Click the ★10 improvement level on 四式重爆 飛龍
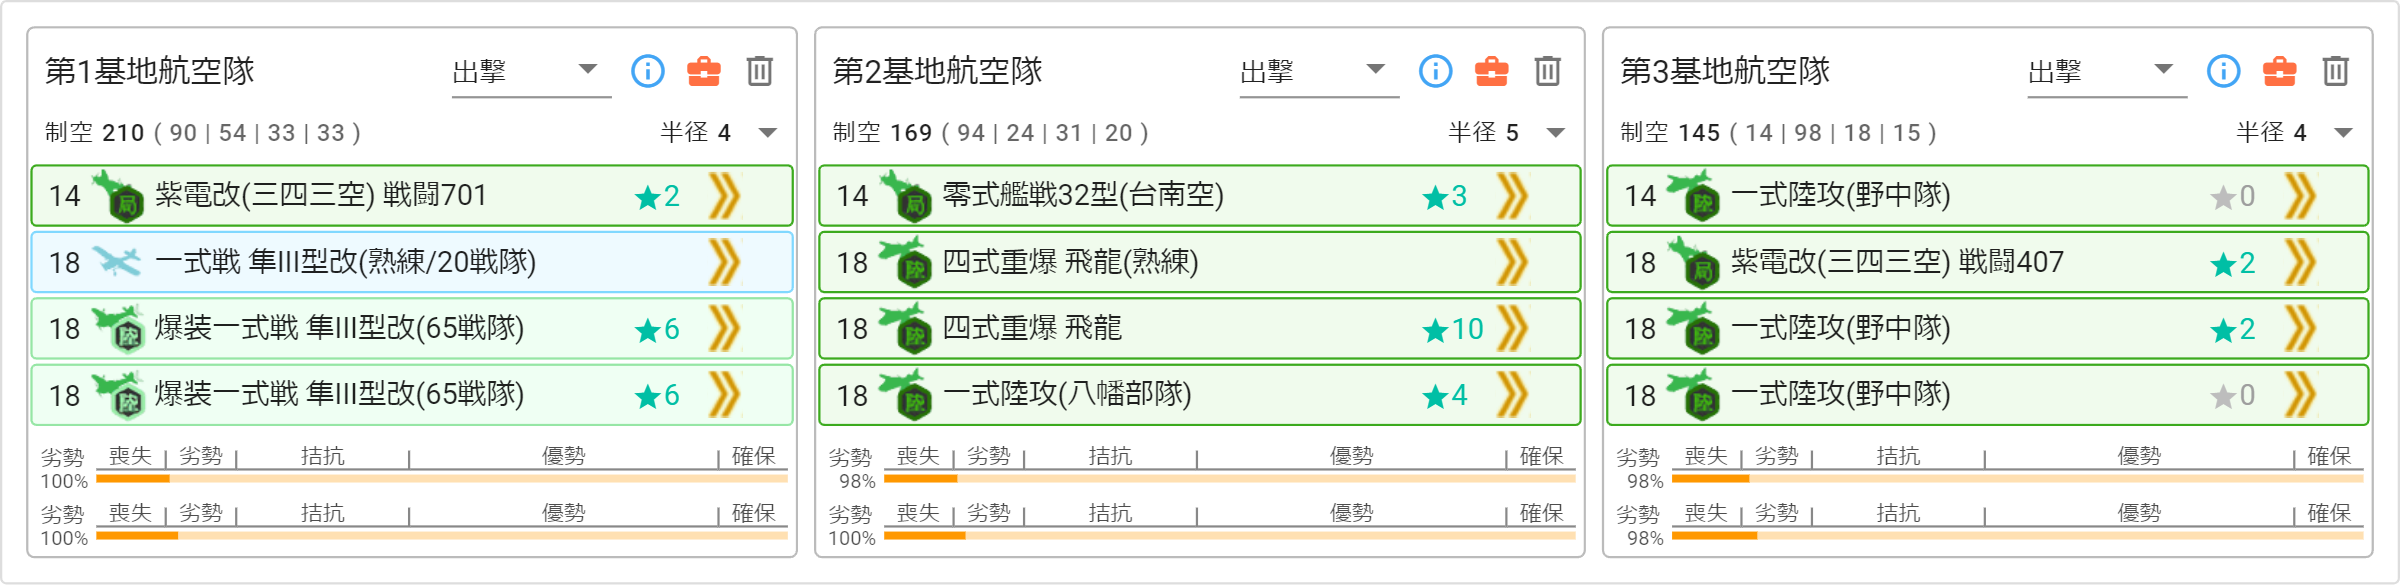 pos(1454,329)
